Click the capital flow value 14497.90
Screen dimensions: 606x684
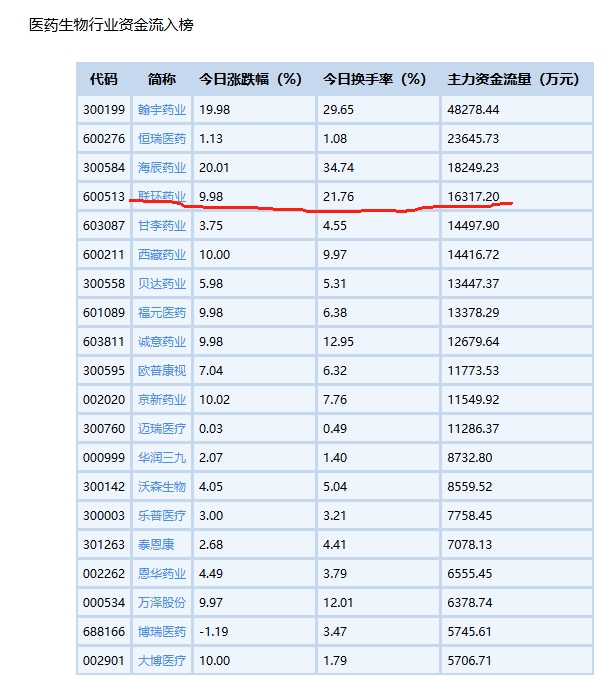tap(473, 226)
